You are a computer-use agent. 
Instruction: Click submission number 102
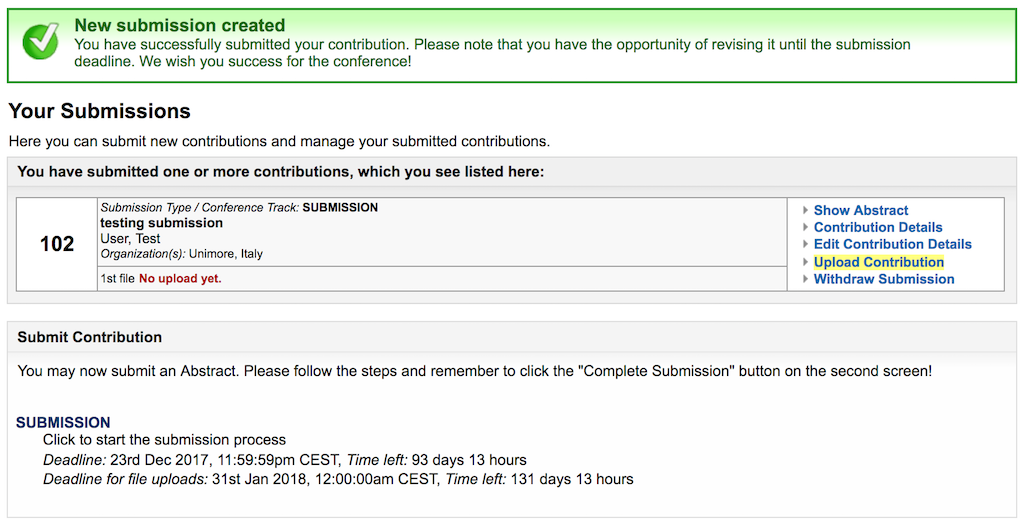click(57, 244)
